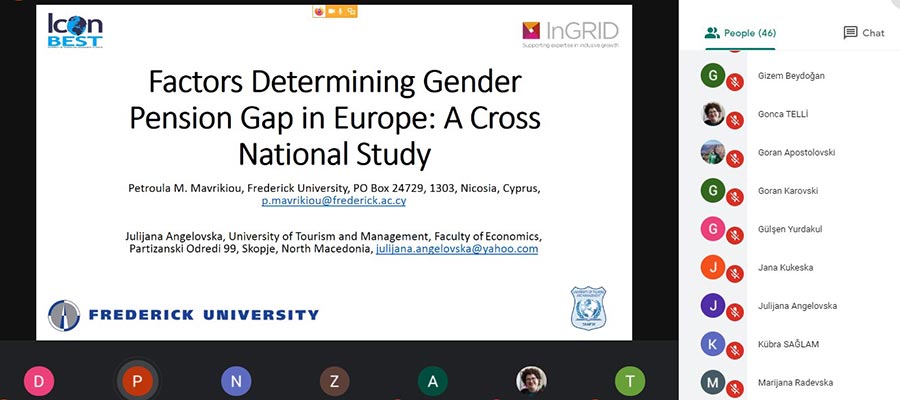The height and width of the screenshot is (400, 900).
Task: Click the participant tile with photo avatar
Action: pos(531,380)
